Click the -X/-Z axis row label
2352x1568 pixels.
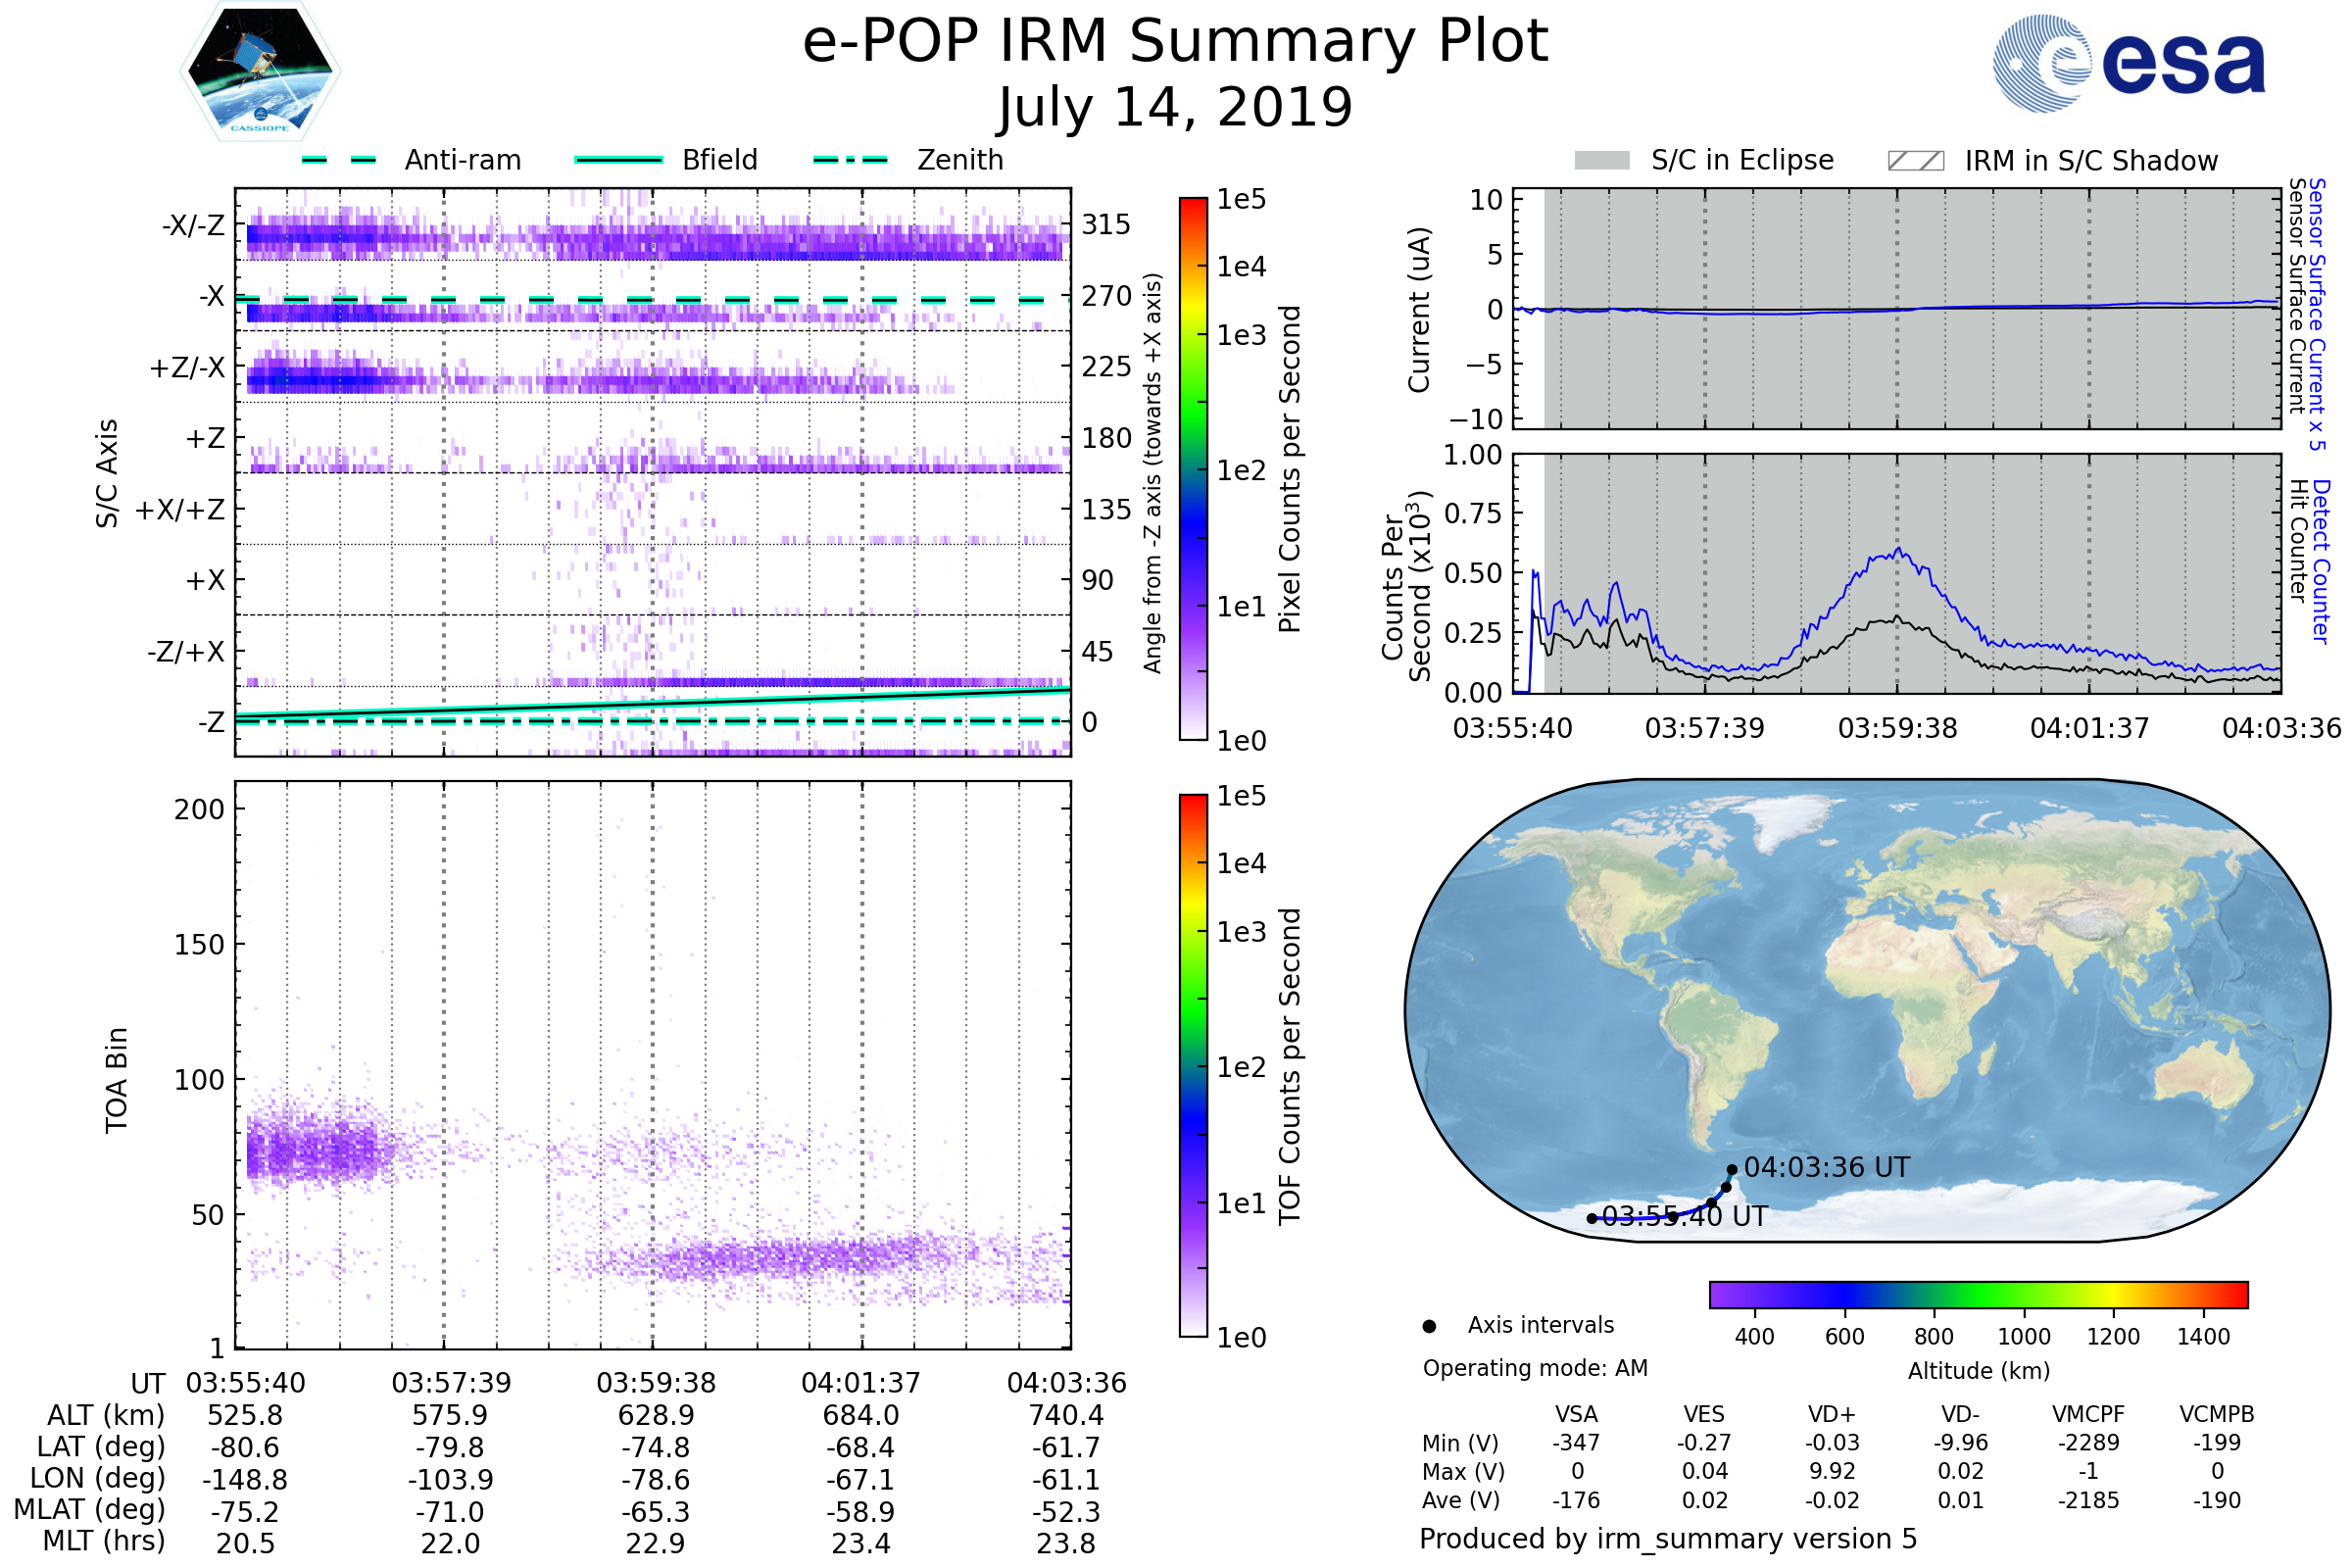pyautogui.click(x=193, y=225)
